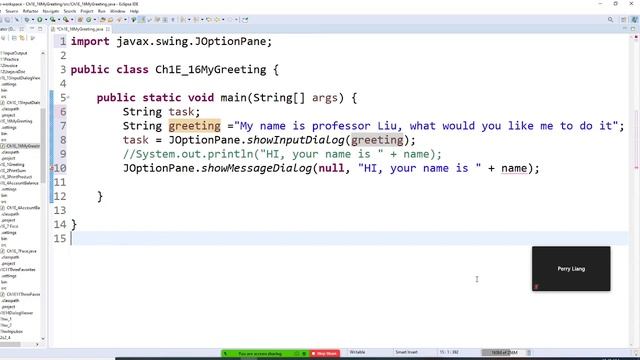640x360 pixels.
Task: Select the 1Greeting project in tree
Action: 13,164
